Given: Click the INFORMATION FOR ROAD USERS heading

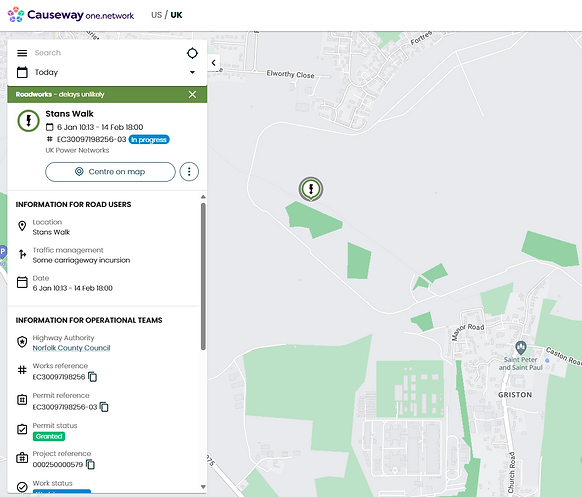Looking at the screenshot, I should coord(73,204).
